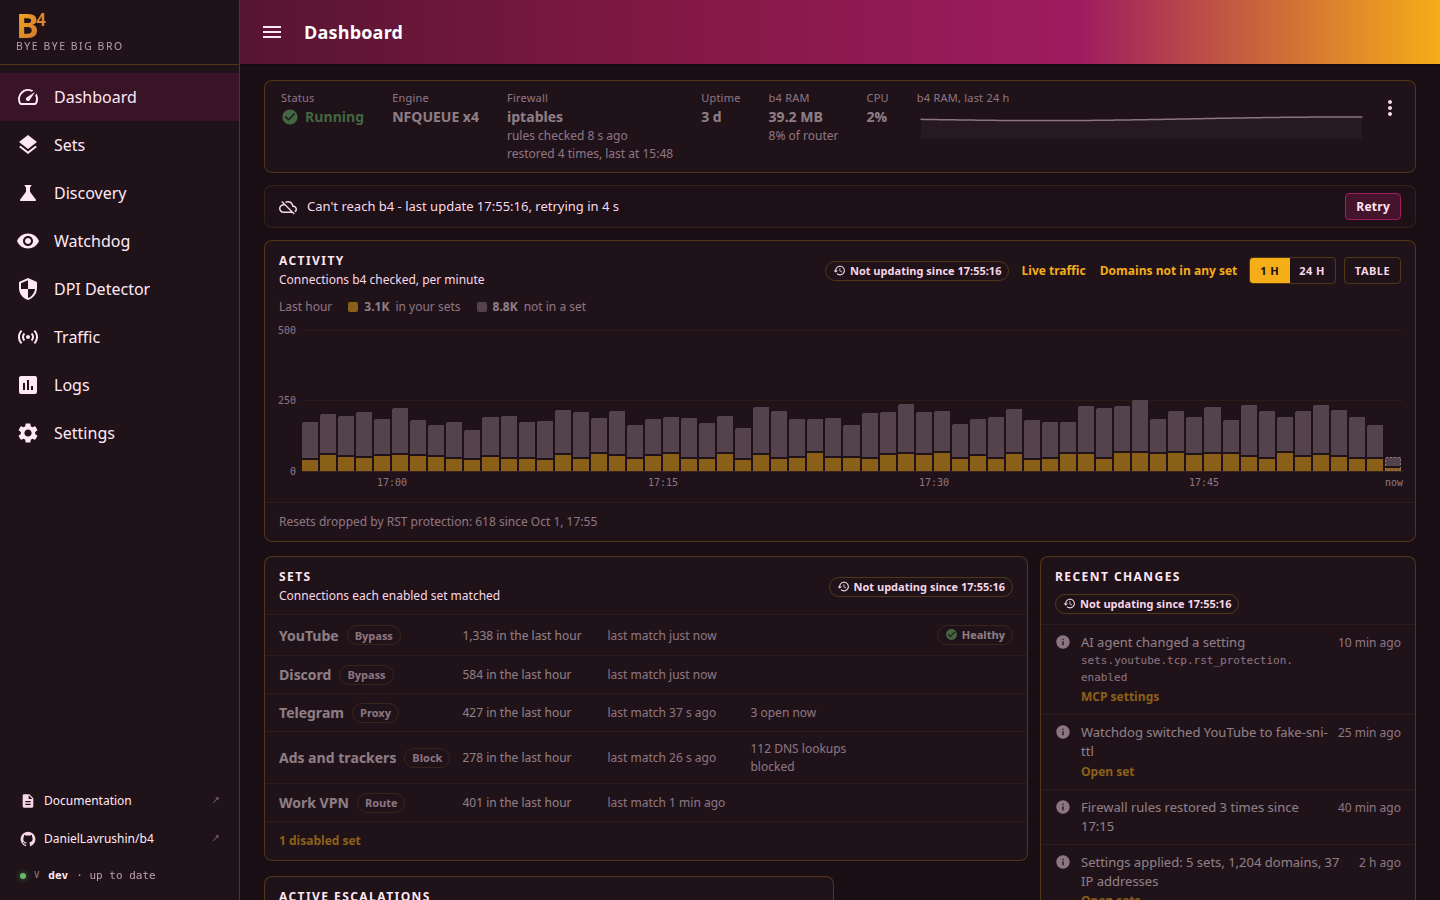The image size is (1440, 900).
Task: Click the Watchdog eye icon
Action: [28, 241]
